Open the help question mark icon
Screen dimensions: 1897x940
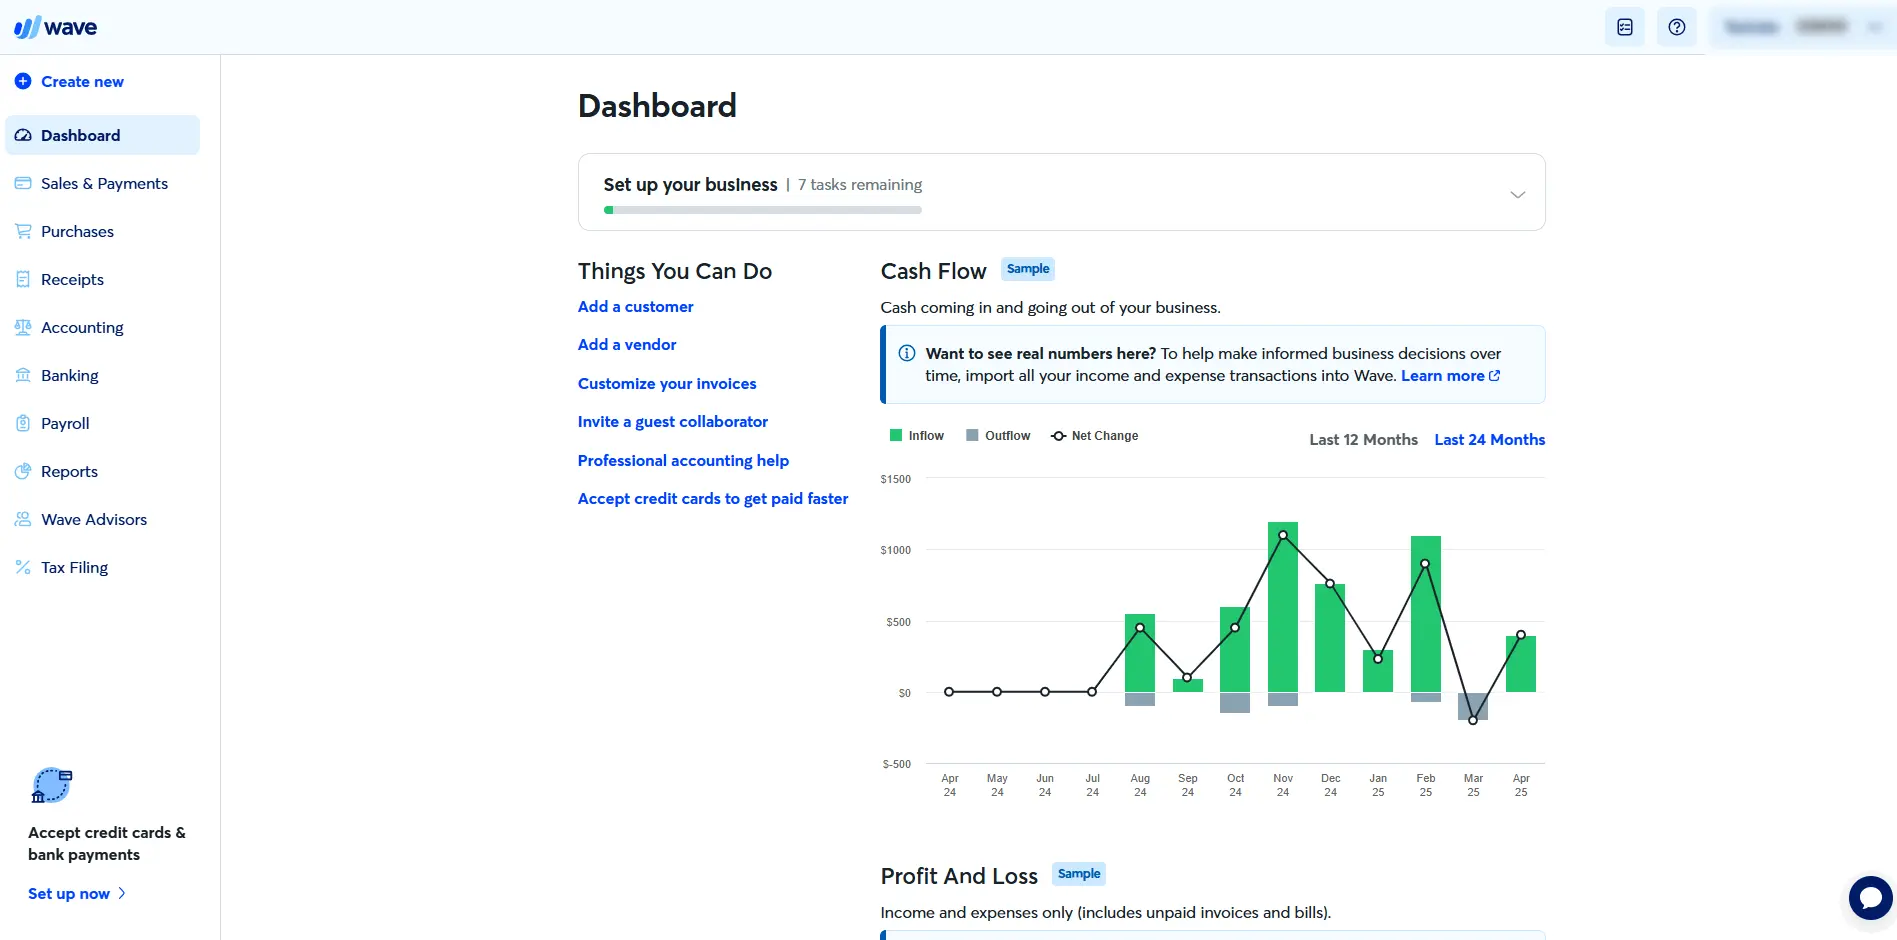pyautogui.click(x=1676, y=27)
